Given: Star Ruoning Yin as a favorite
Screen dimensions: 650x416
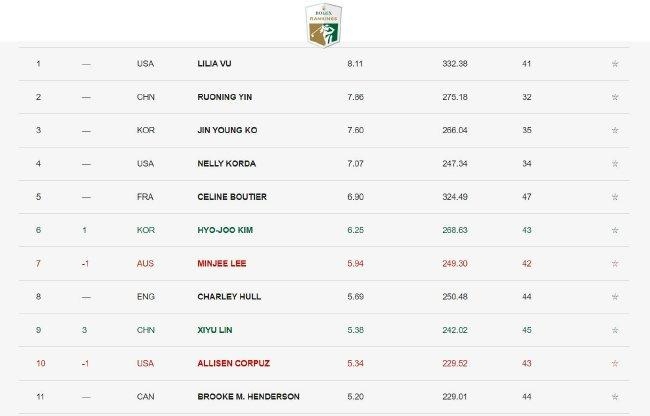Looking at the screenshot, I should 615,97.
